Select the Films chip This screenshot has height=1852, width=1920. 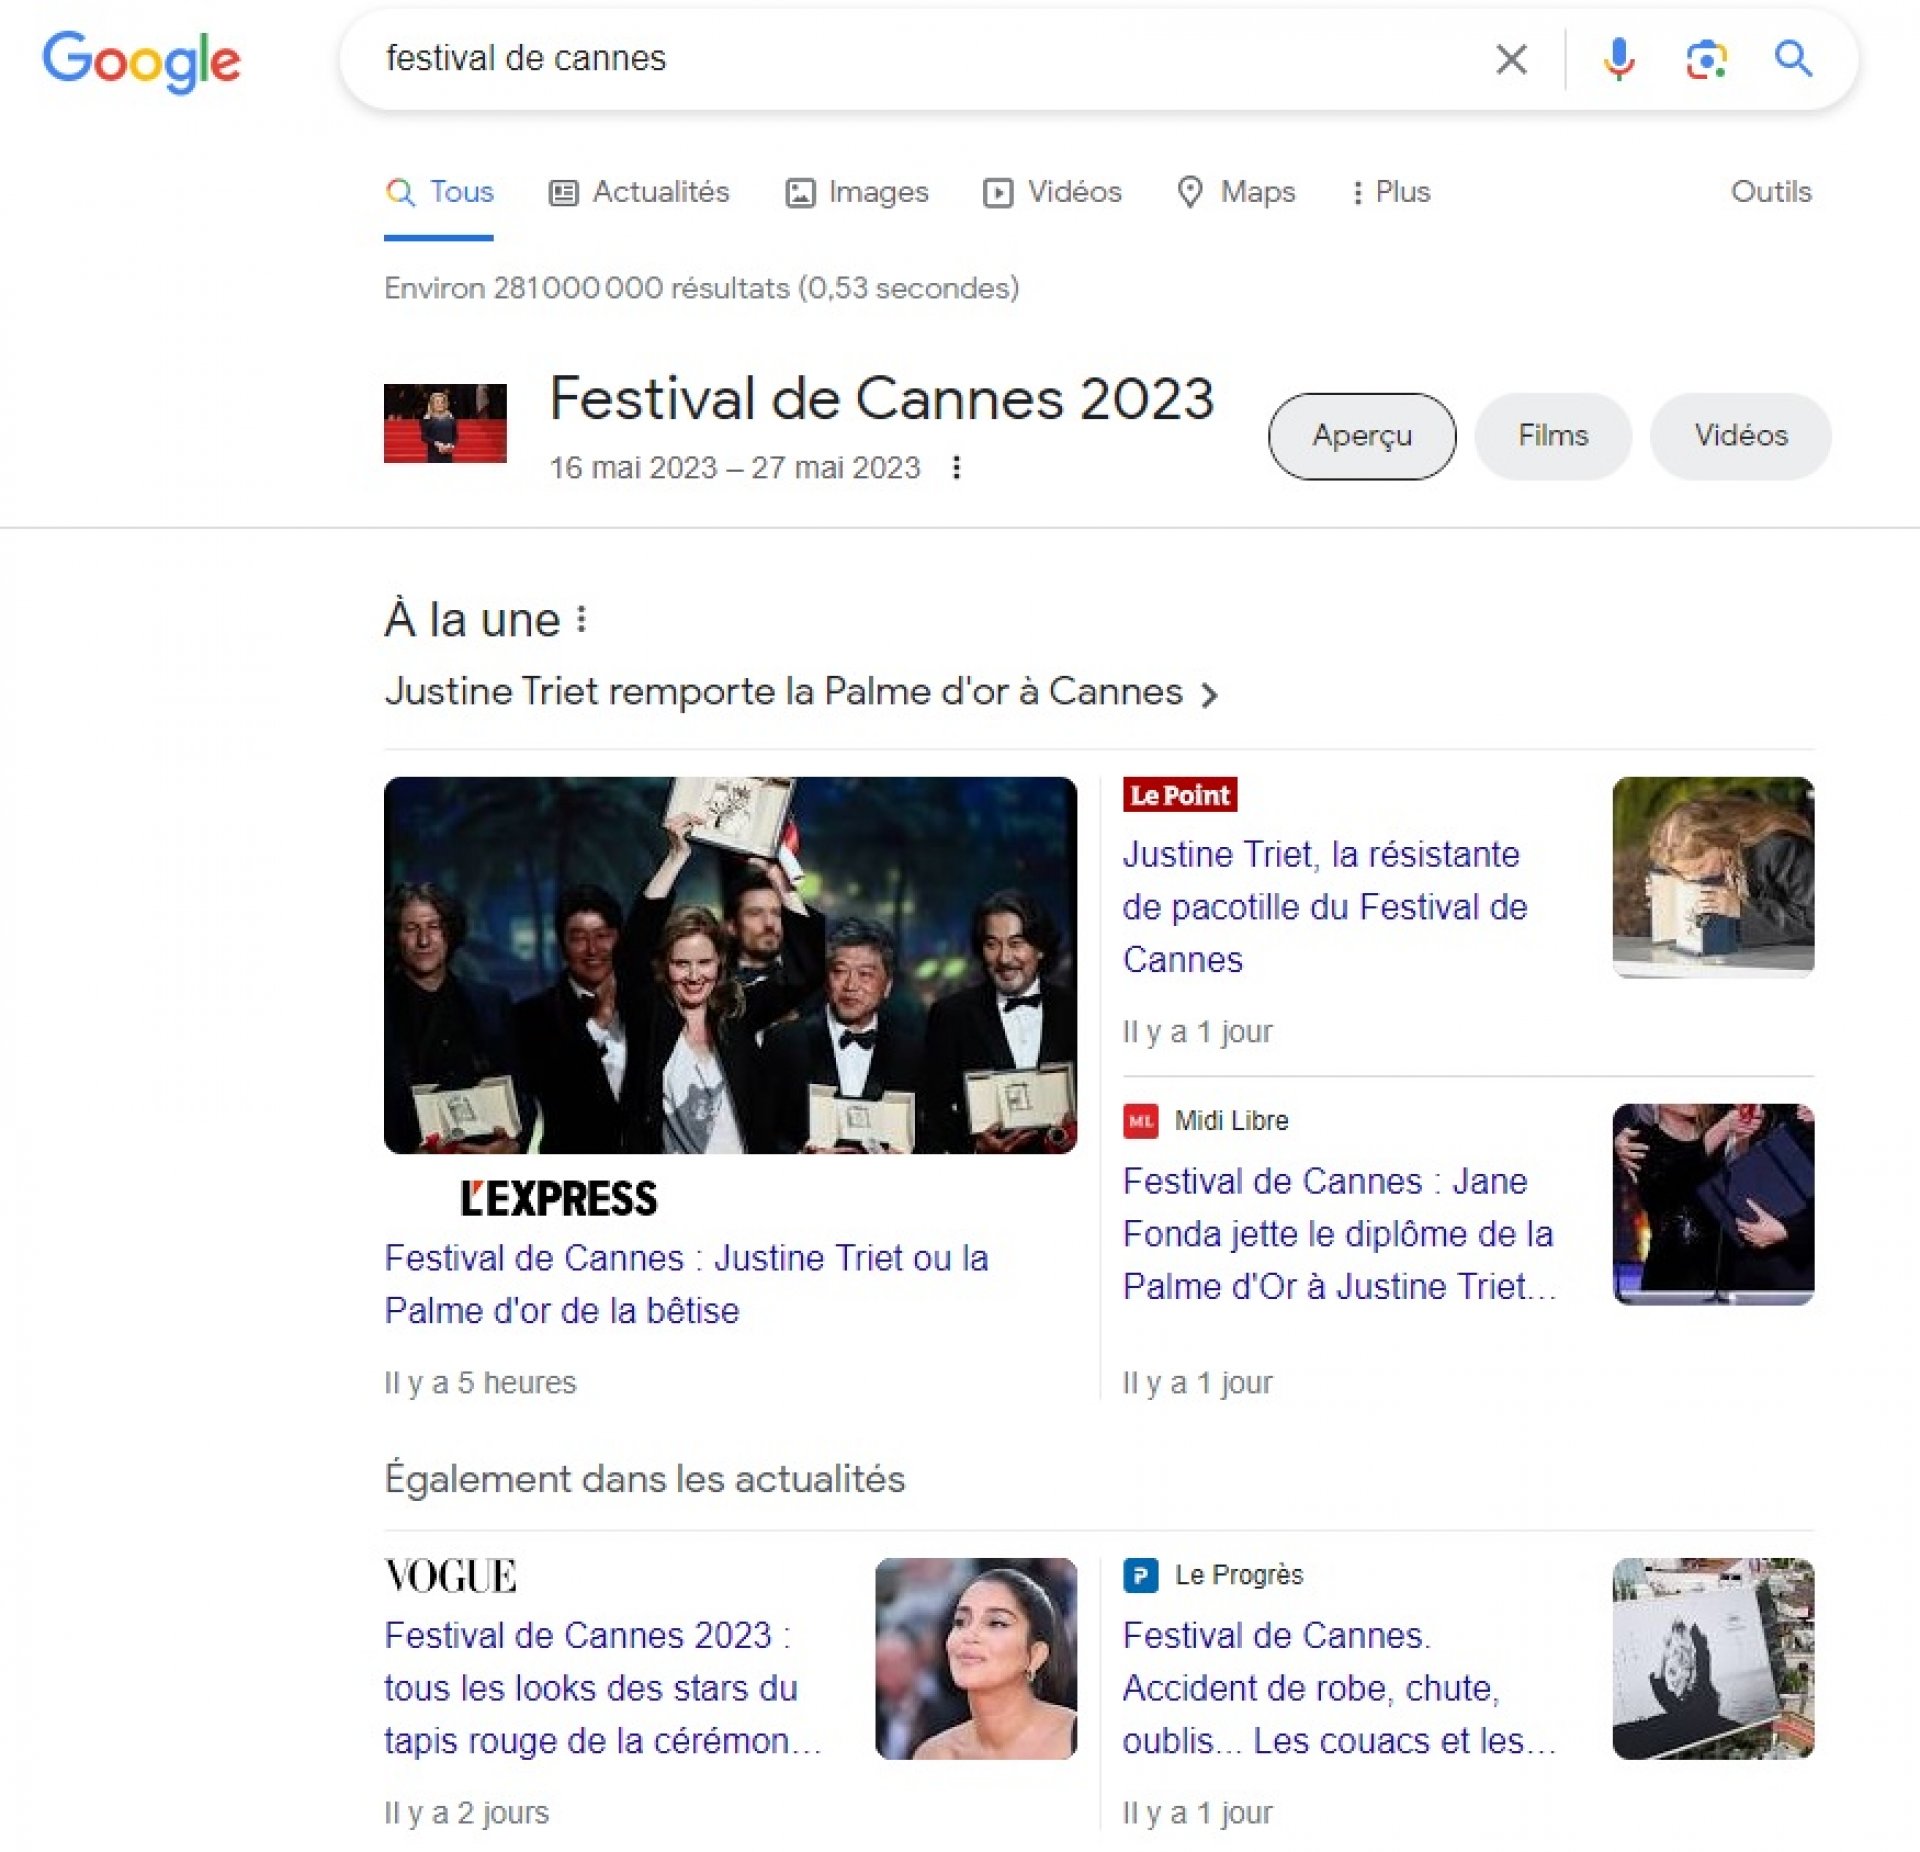tap(1553, 436)
